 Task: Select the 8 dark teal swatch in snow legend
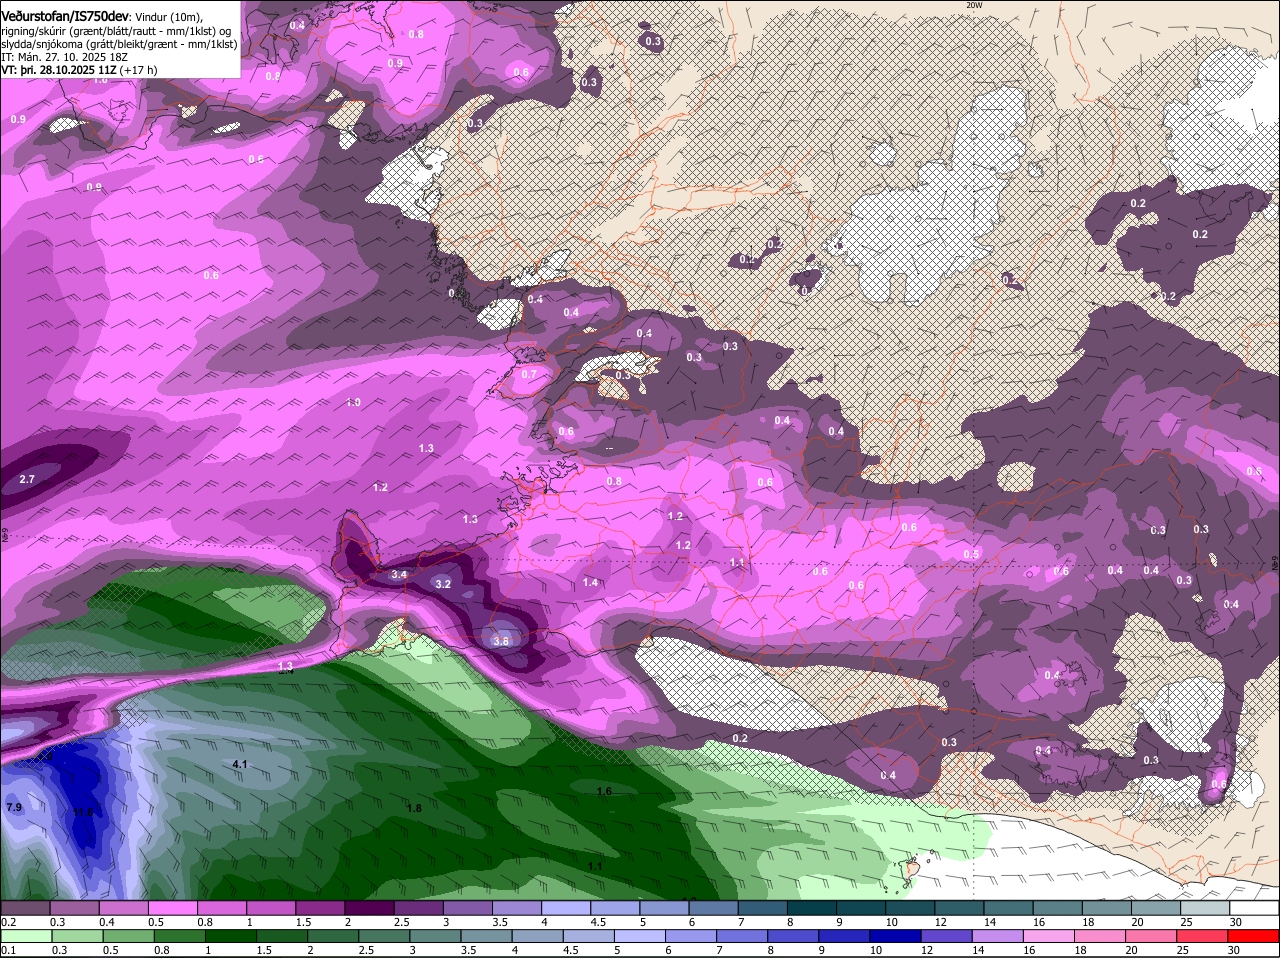[812, 907]
